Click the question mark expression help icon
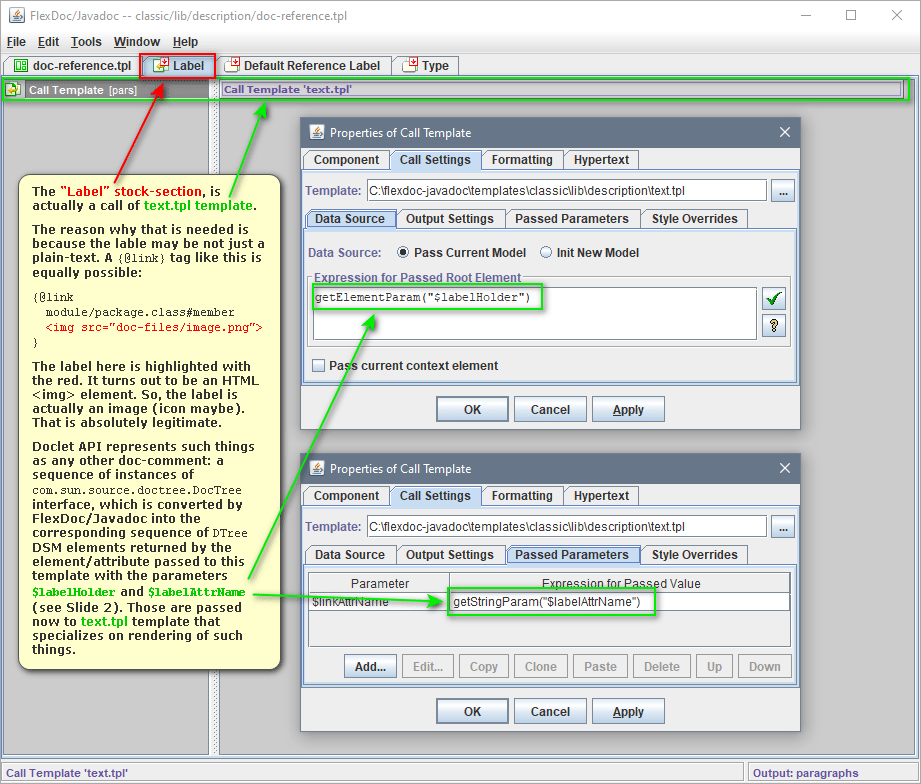921x784 pixels. 772,325
